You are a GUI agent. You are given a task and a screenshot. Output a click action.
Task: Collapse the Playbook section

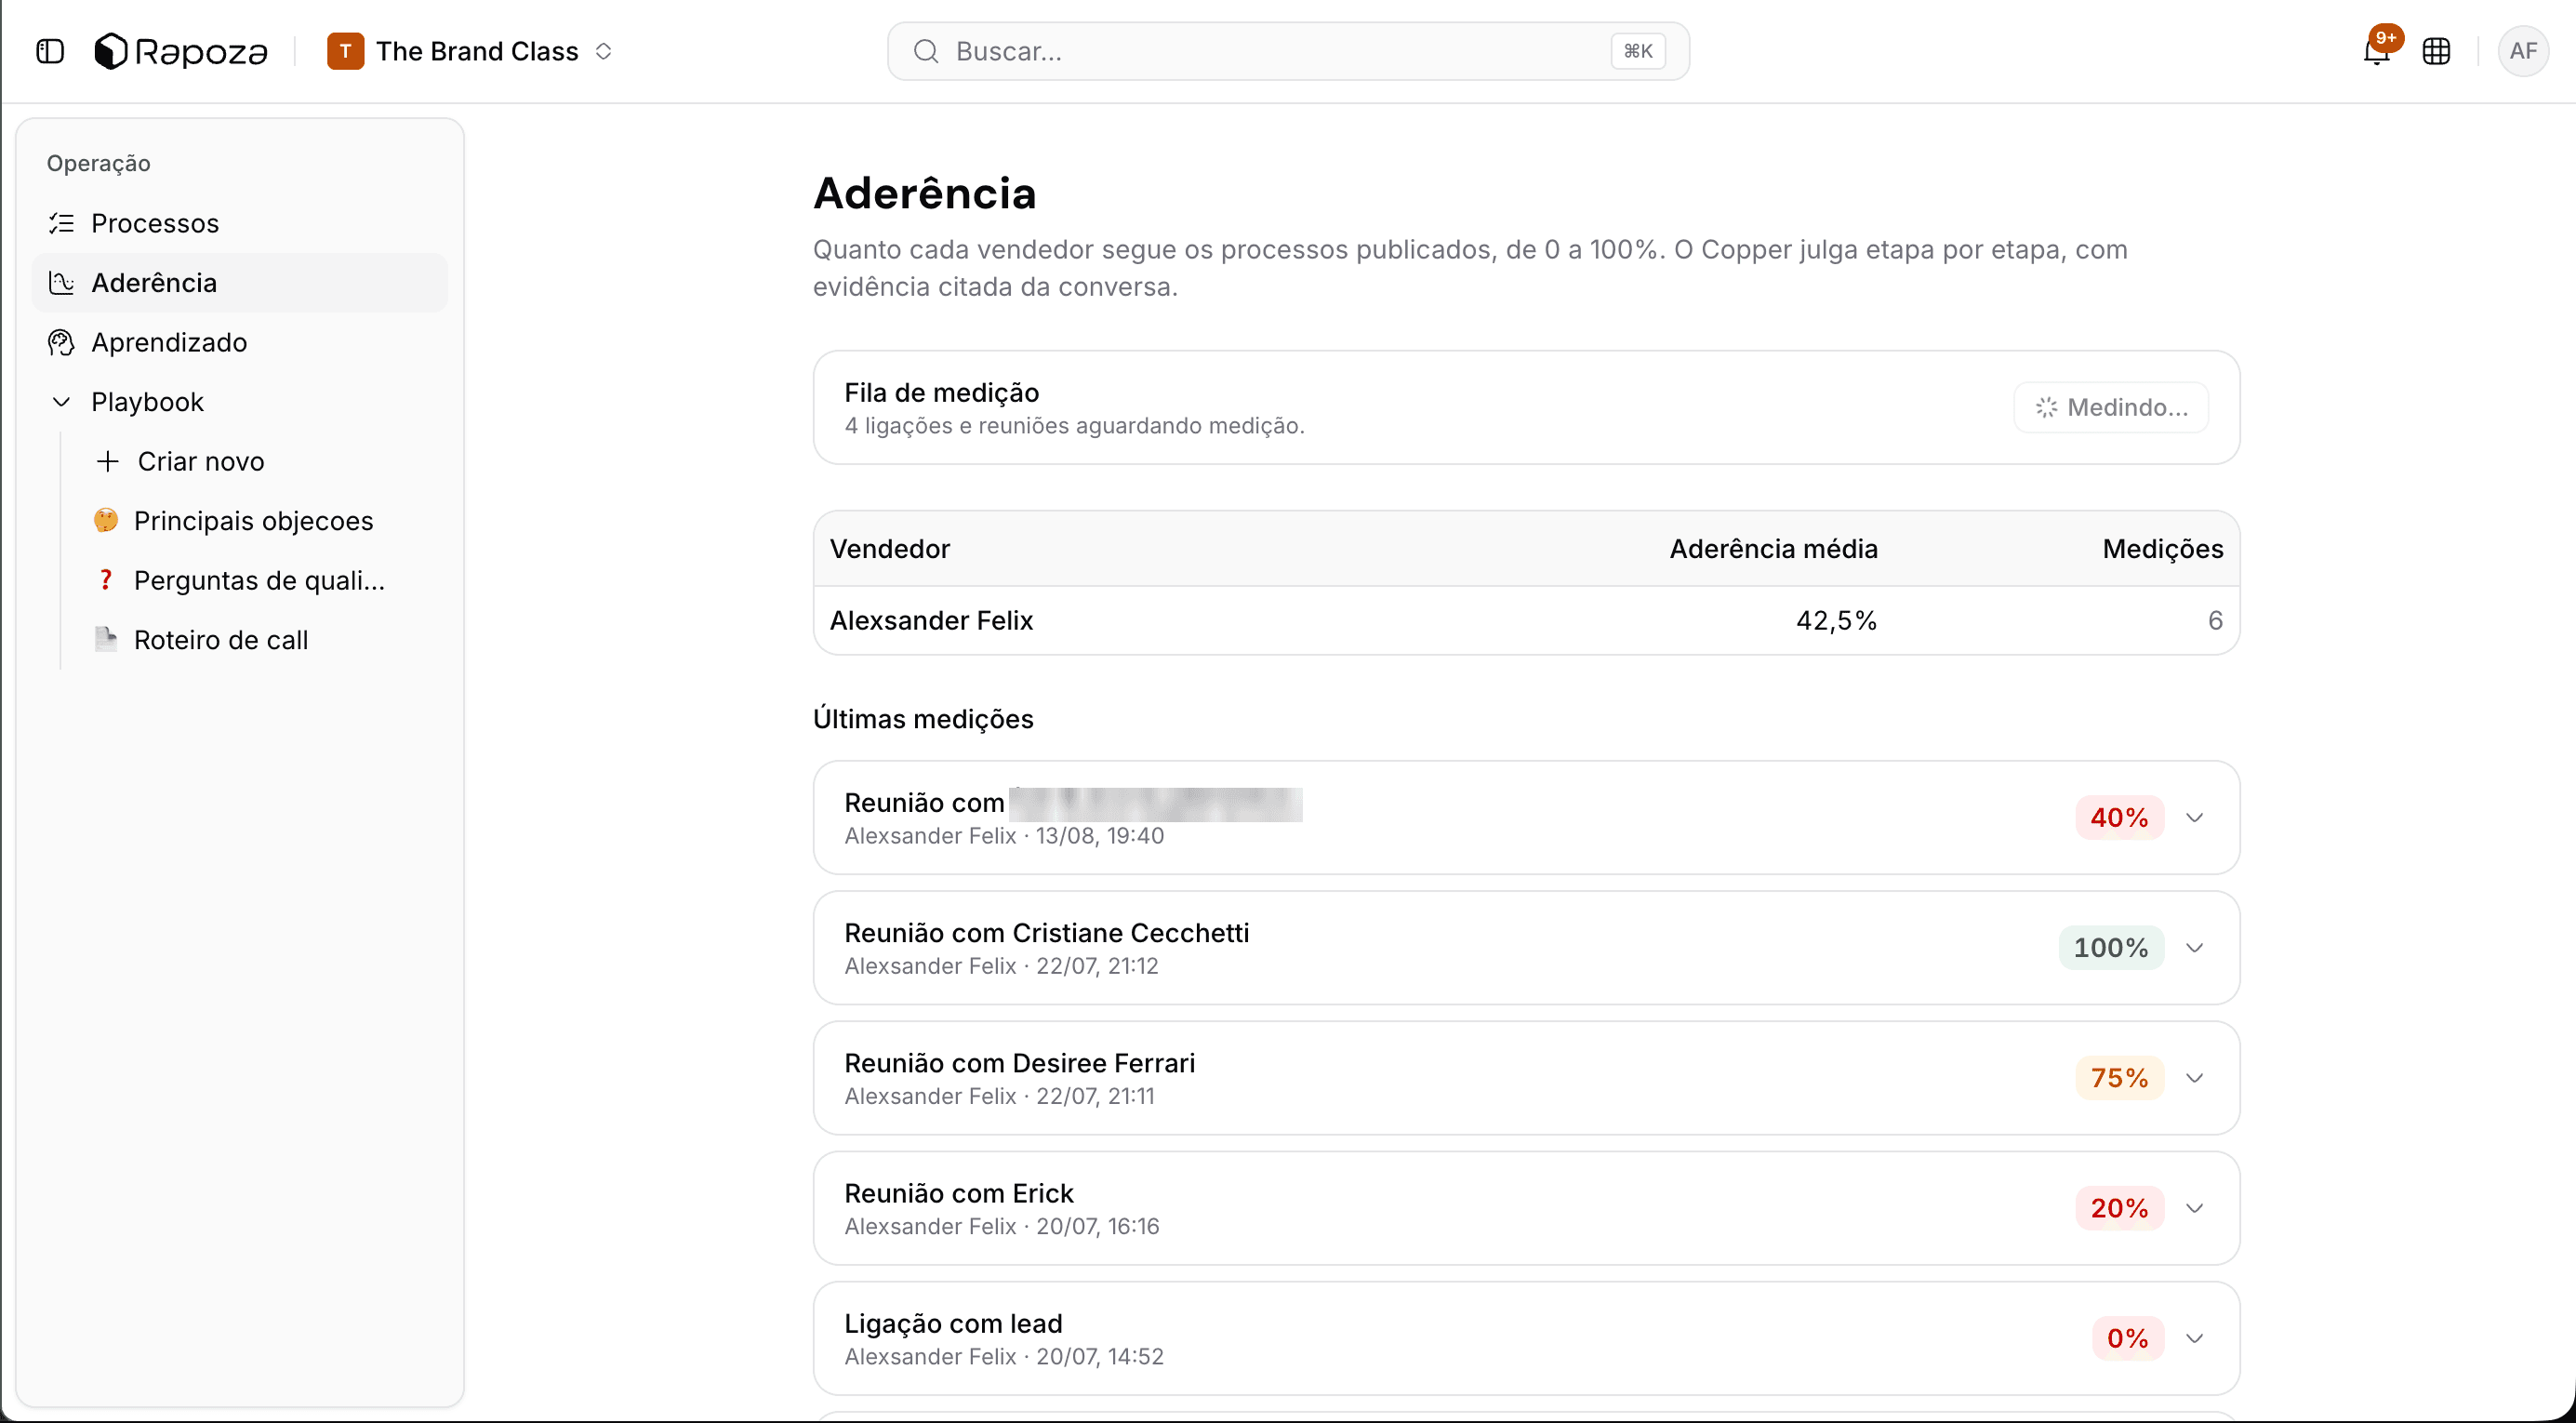point(61,402)
